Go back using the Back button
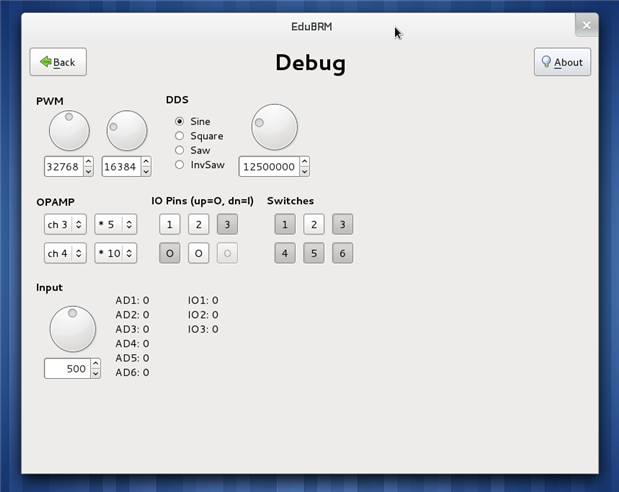Viewport: 619px width, 492px height. click(x=58, y=62)
